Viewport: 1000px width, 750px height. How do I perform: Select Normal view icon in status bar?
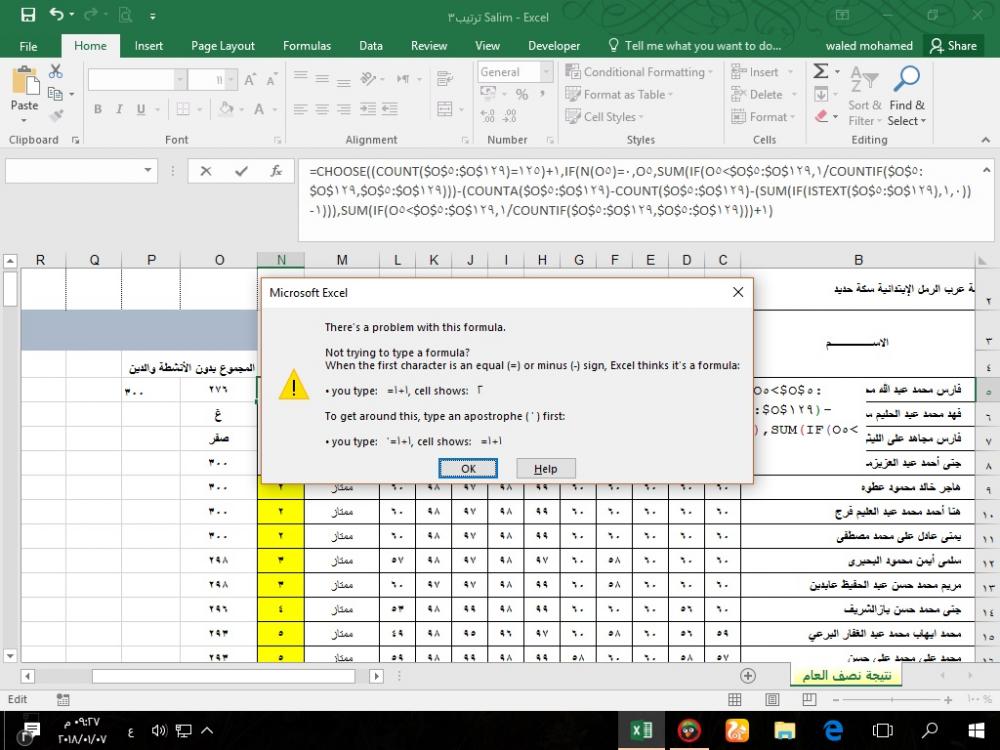click(735, 700)
